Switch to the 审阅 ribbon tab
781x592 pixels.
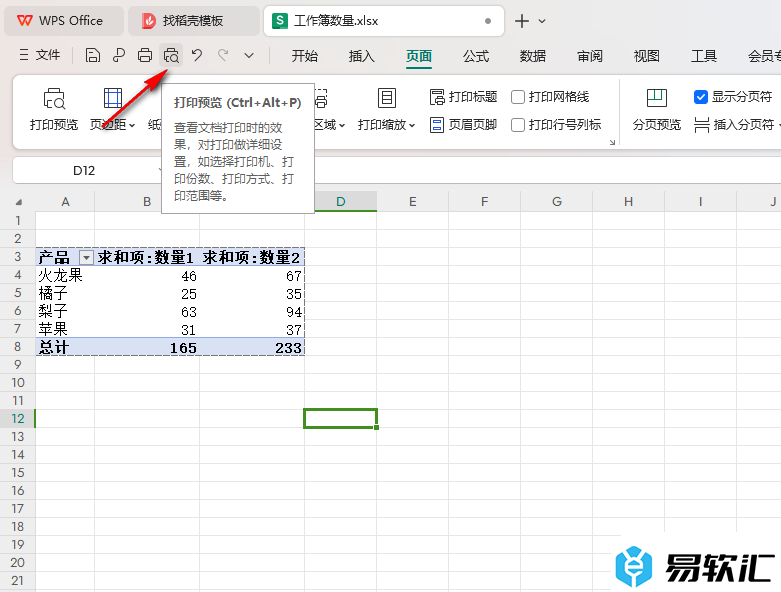[590, 56]
